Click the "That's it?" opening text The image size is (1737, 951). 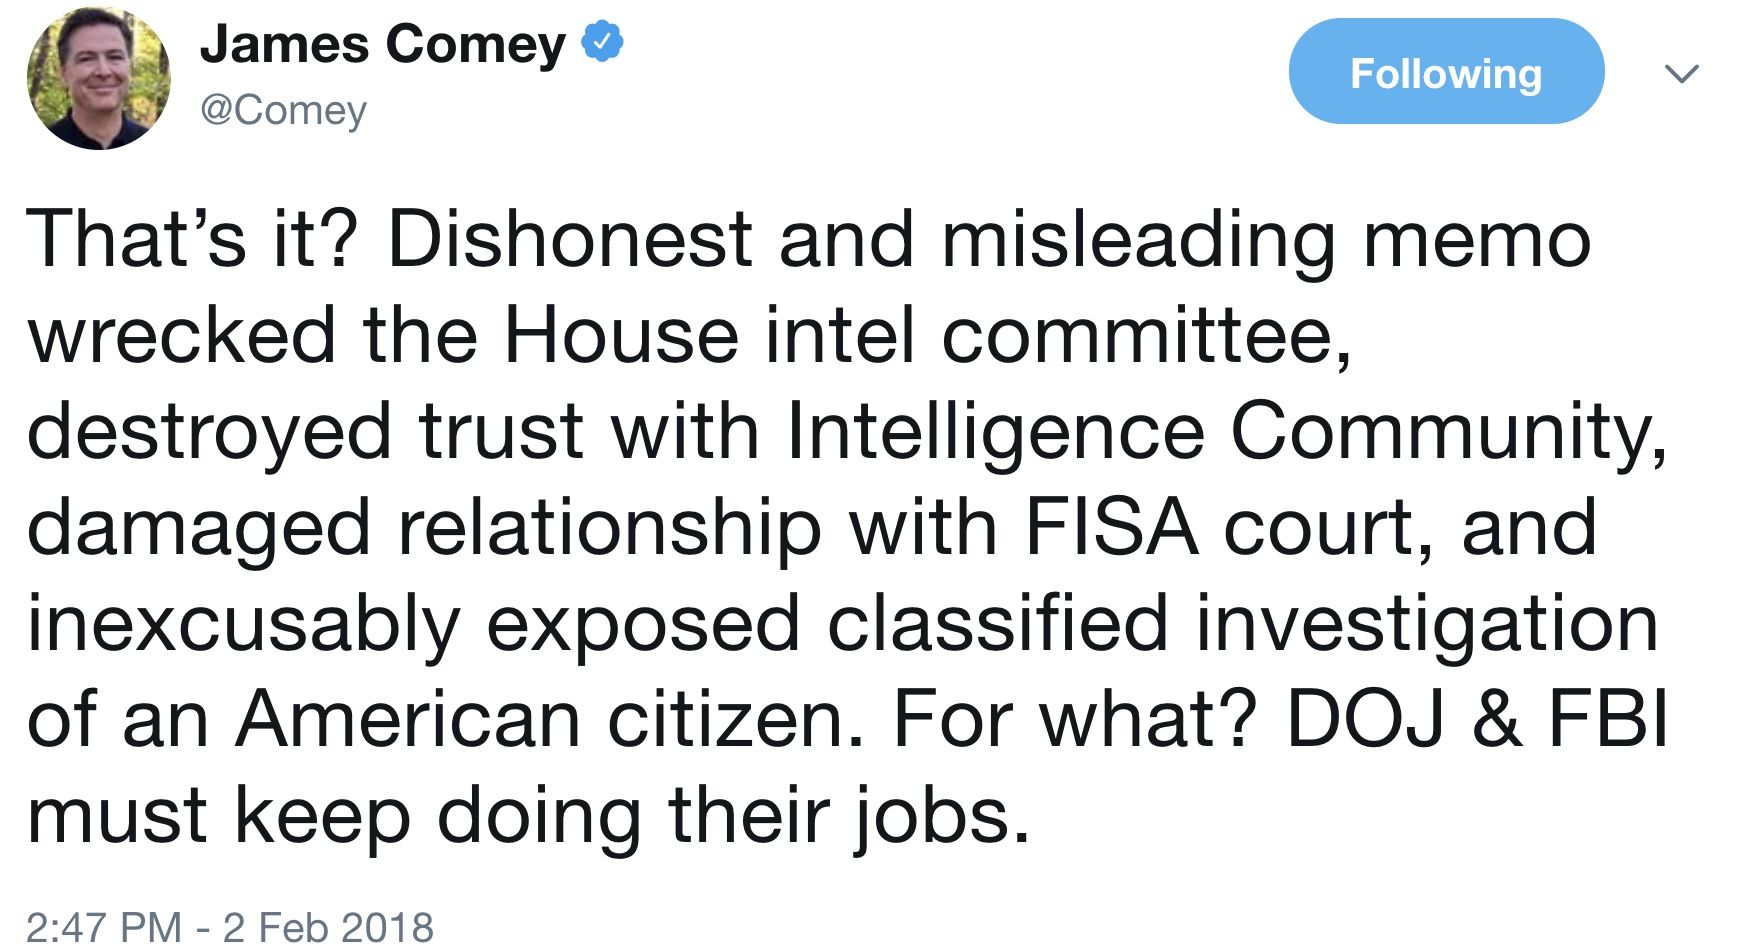click(192, 240)
